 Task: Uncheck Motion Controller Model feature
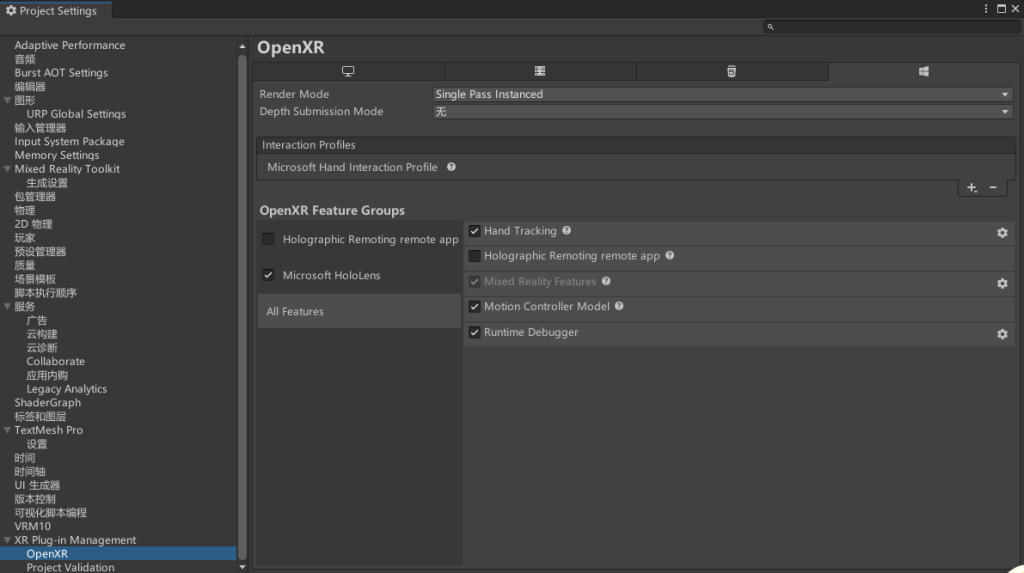tap(475, 306)
